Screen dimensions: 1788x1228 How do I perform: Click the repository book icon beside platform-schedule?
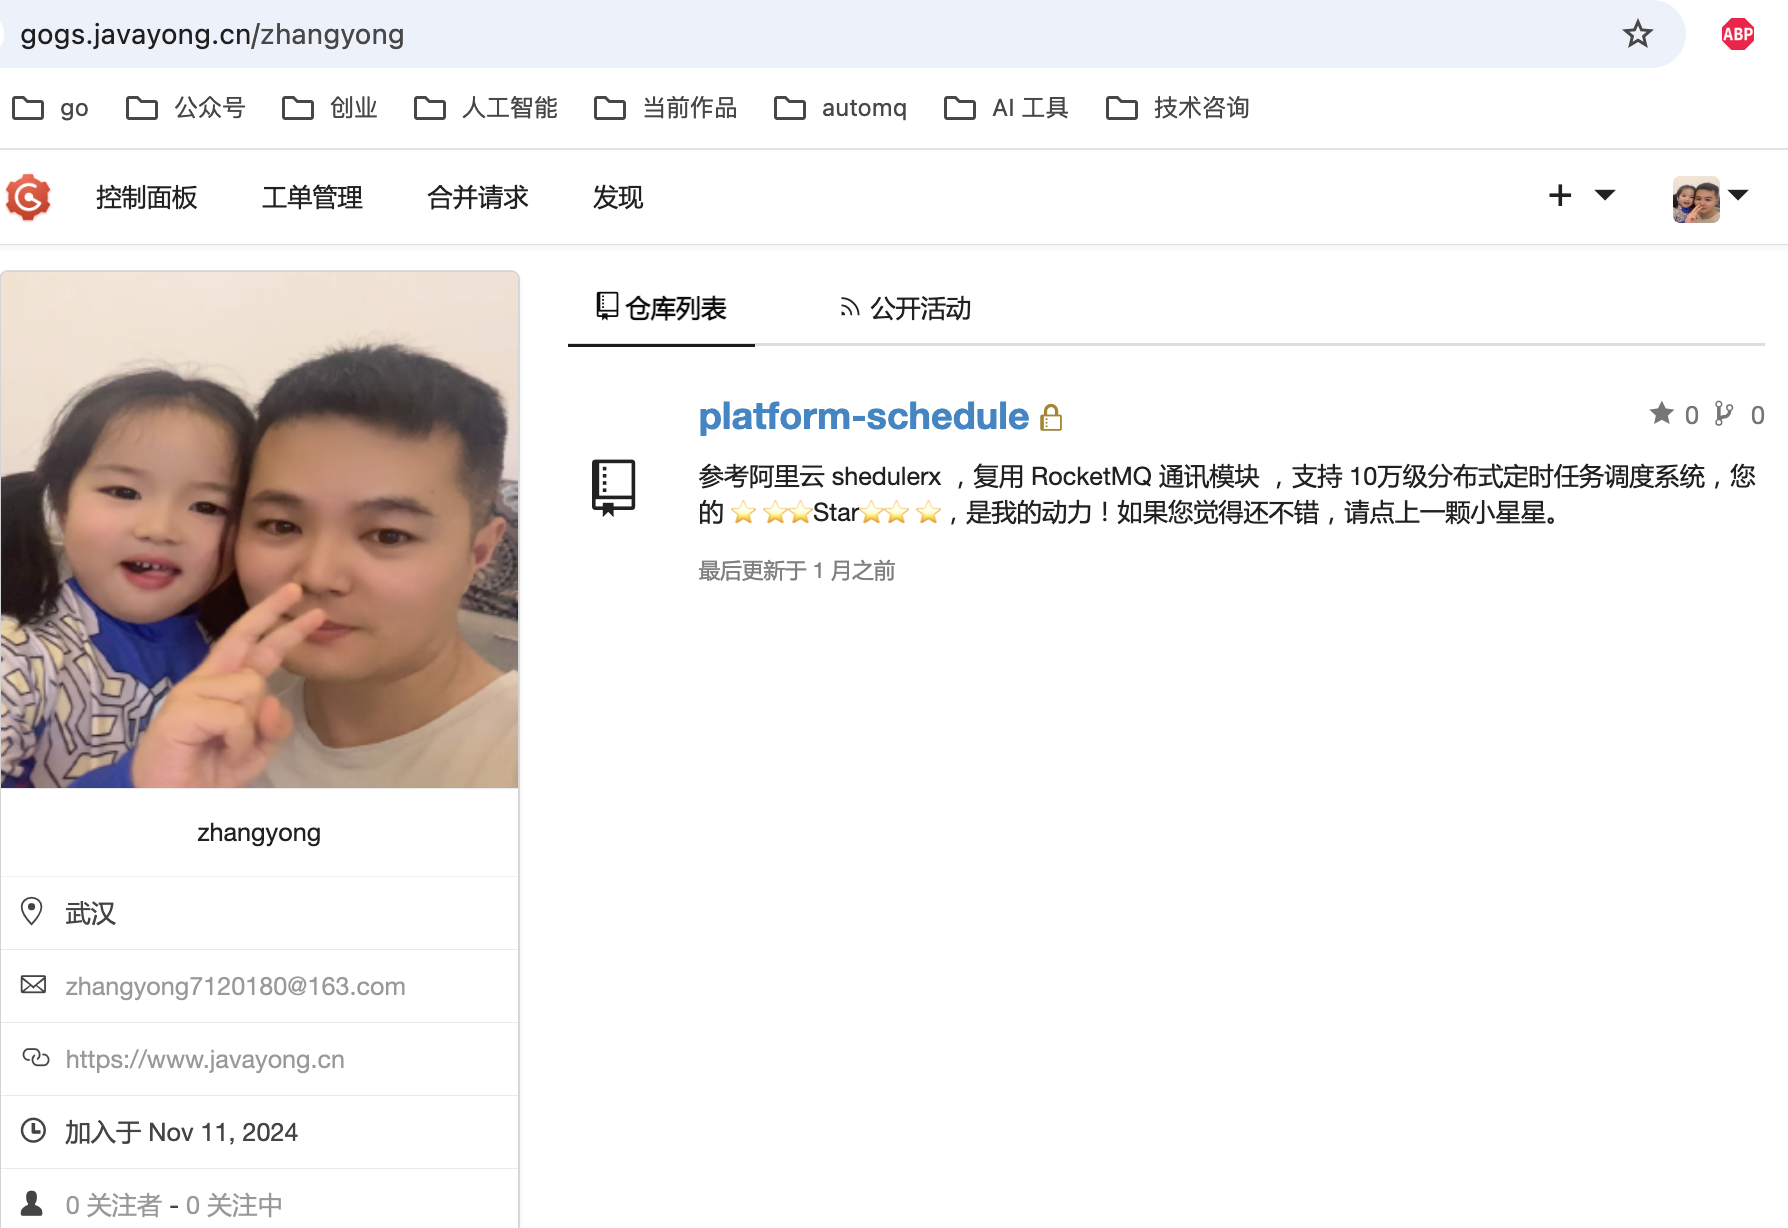tap(613, 487)
